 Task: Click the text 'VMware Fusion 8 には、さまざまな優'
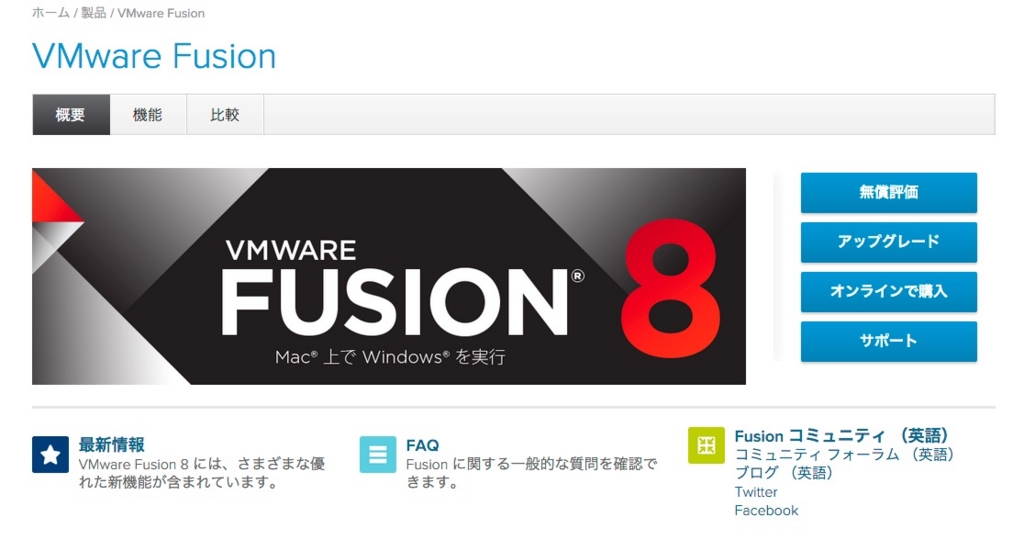pyautogui.click(x=202, y=464)
